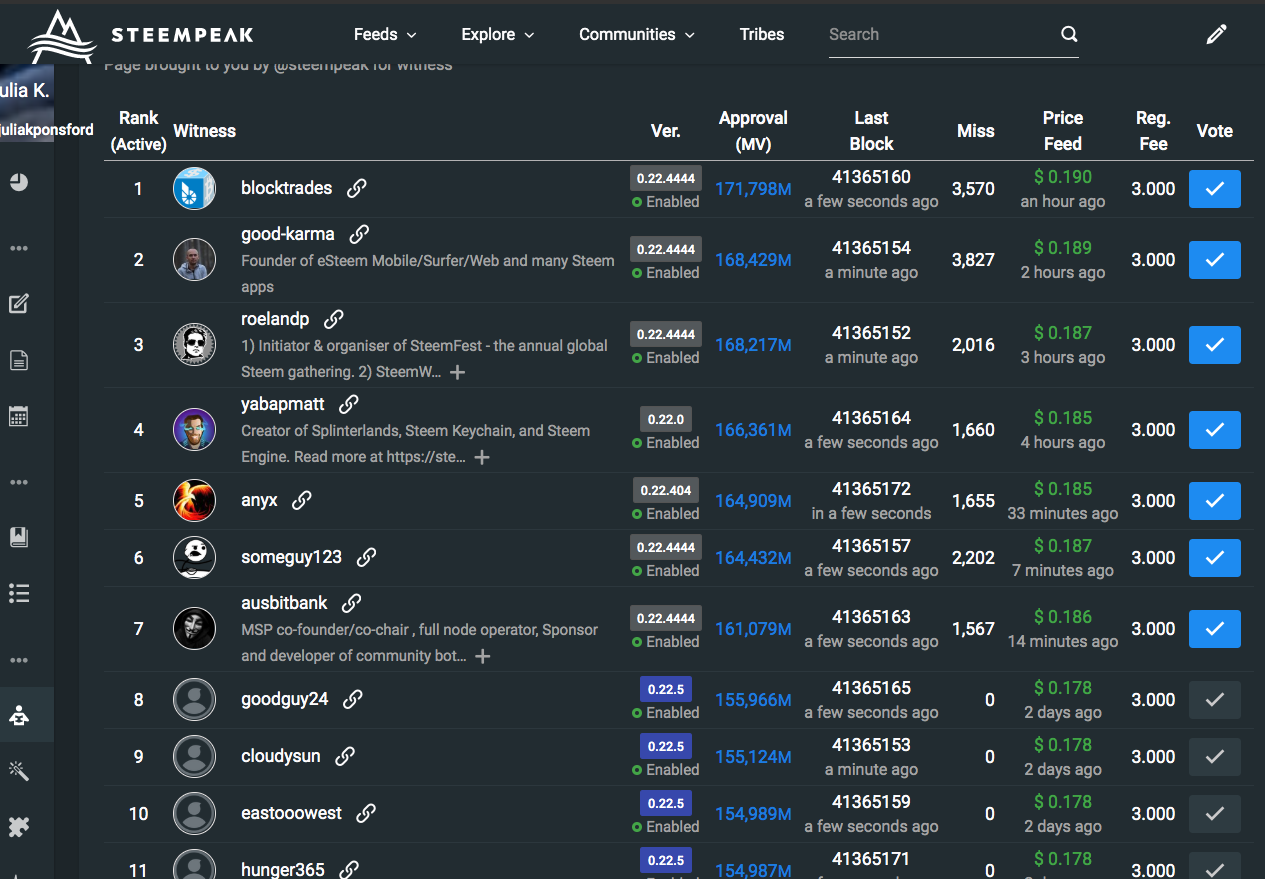Click blocktrades approval 171,798M value
This screenshot has width=1265, height=879.
(753, 189)
